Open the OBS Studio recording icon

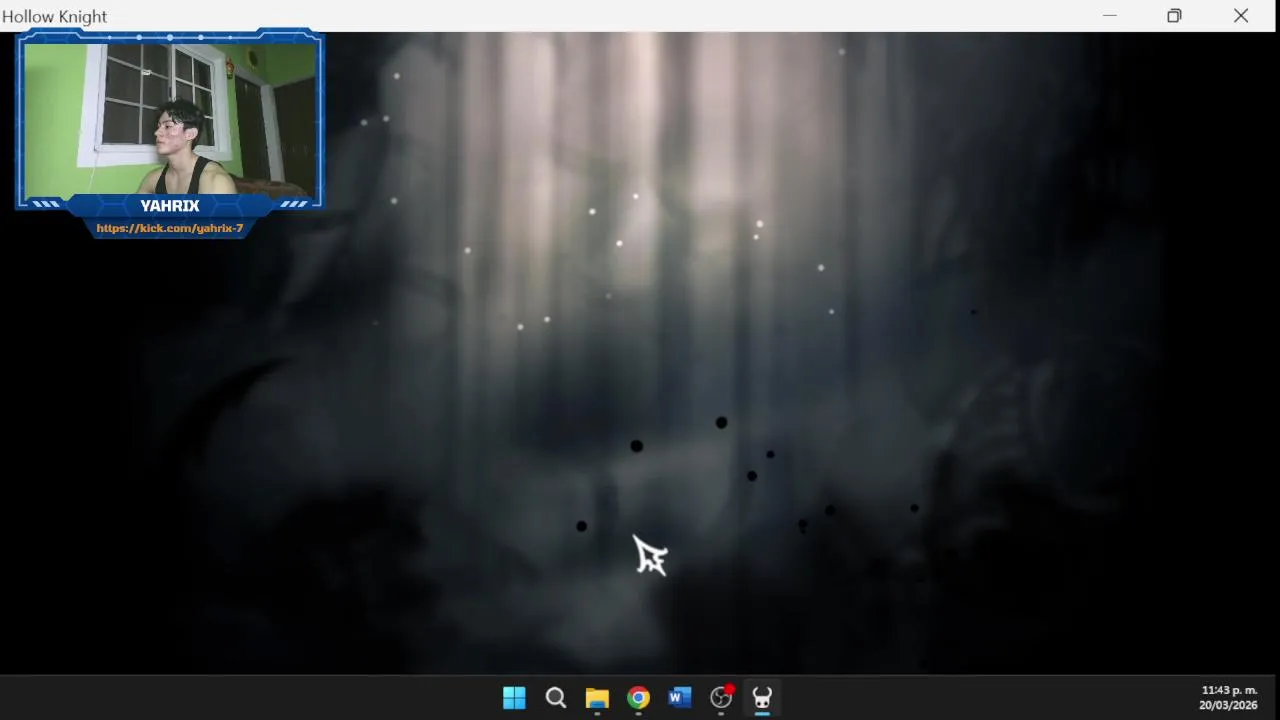point(722,698)
